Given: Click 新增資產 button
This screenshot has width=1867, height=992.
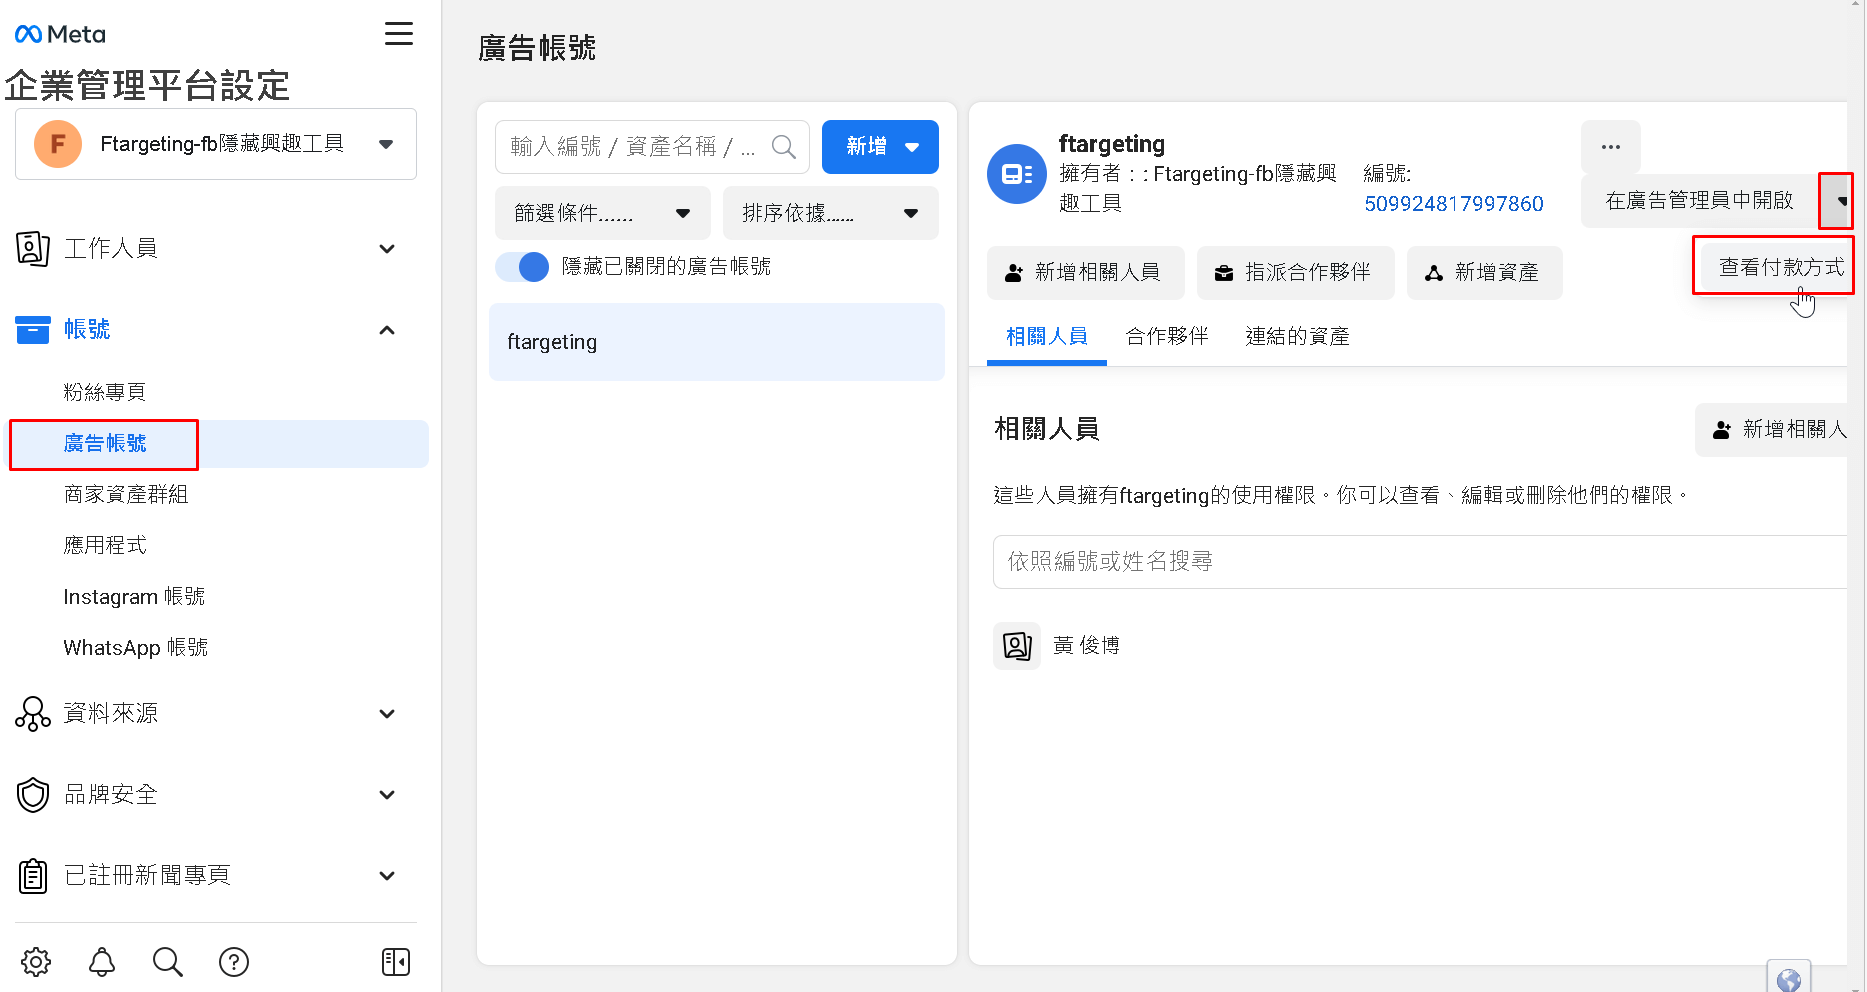Looking at the screenshot, I should click(x=1485, y=273).
